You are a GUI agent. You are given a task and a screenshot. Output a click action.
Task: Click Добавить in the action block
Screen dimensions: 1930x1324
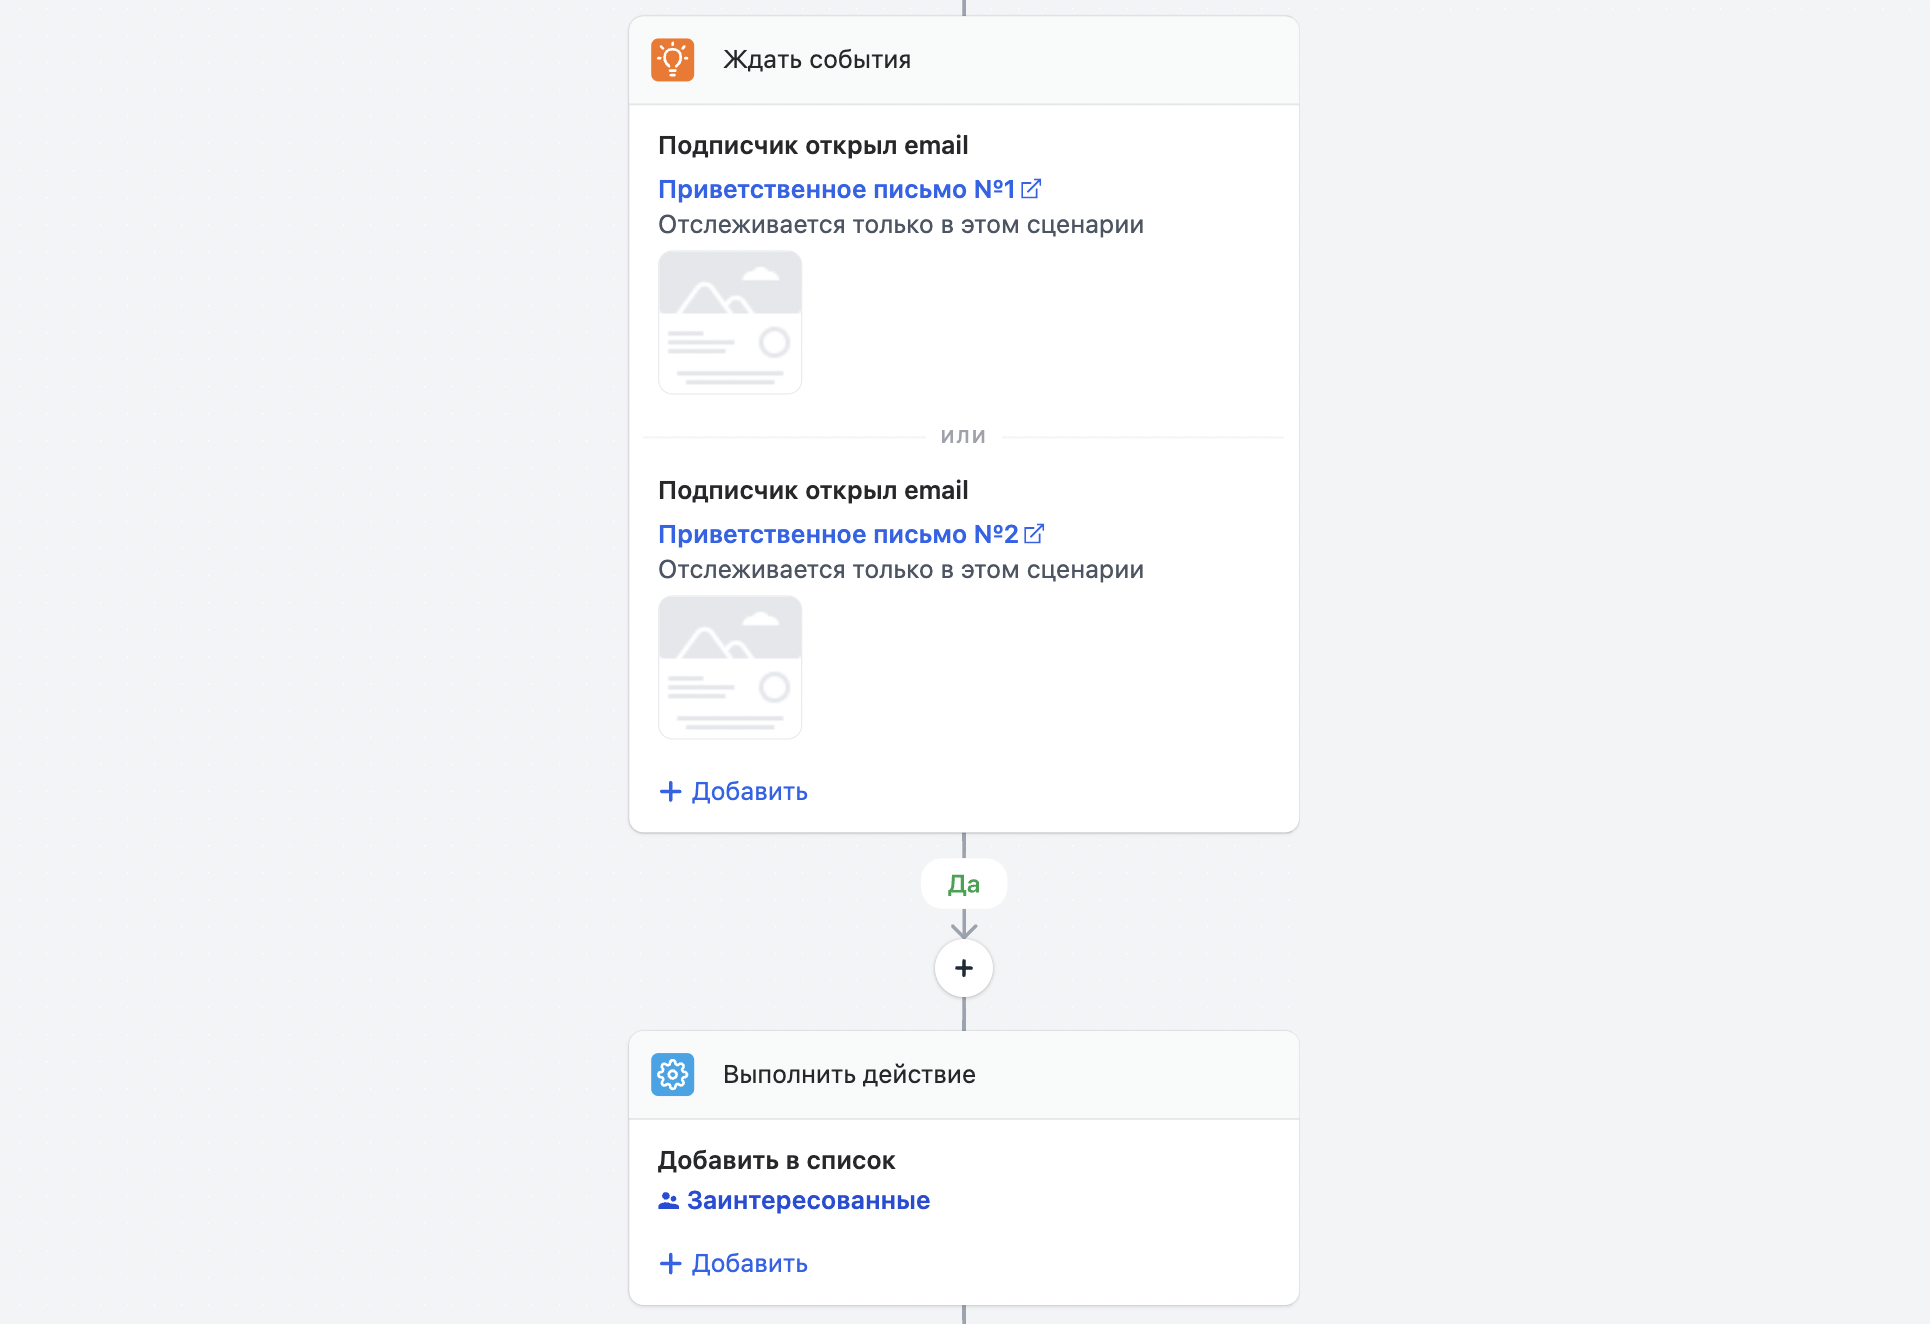coord(734,1263)
